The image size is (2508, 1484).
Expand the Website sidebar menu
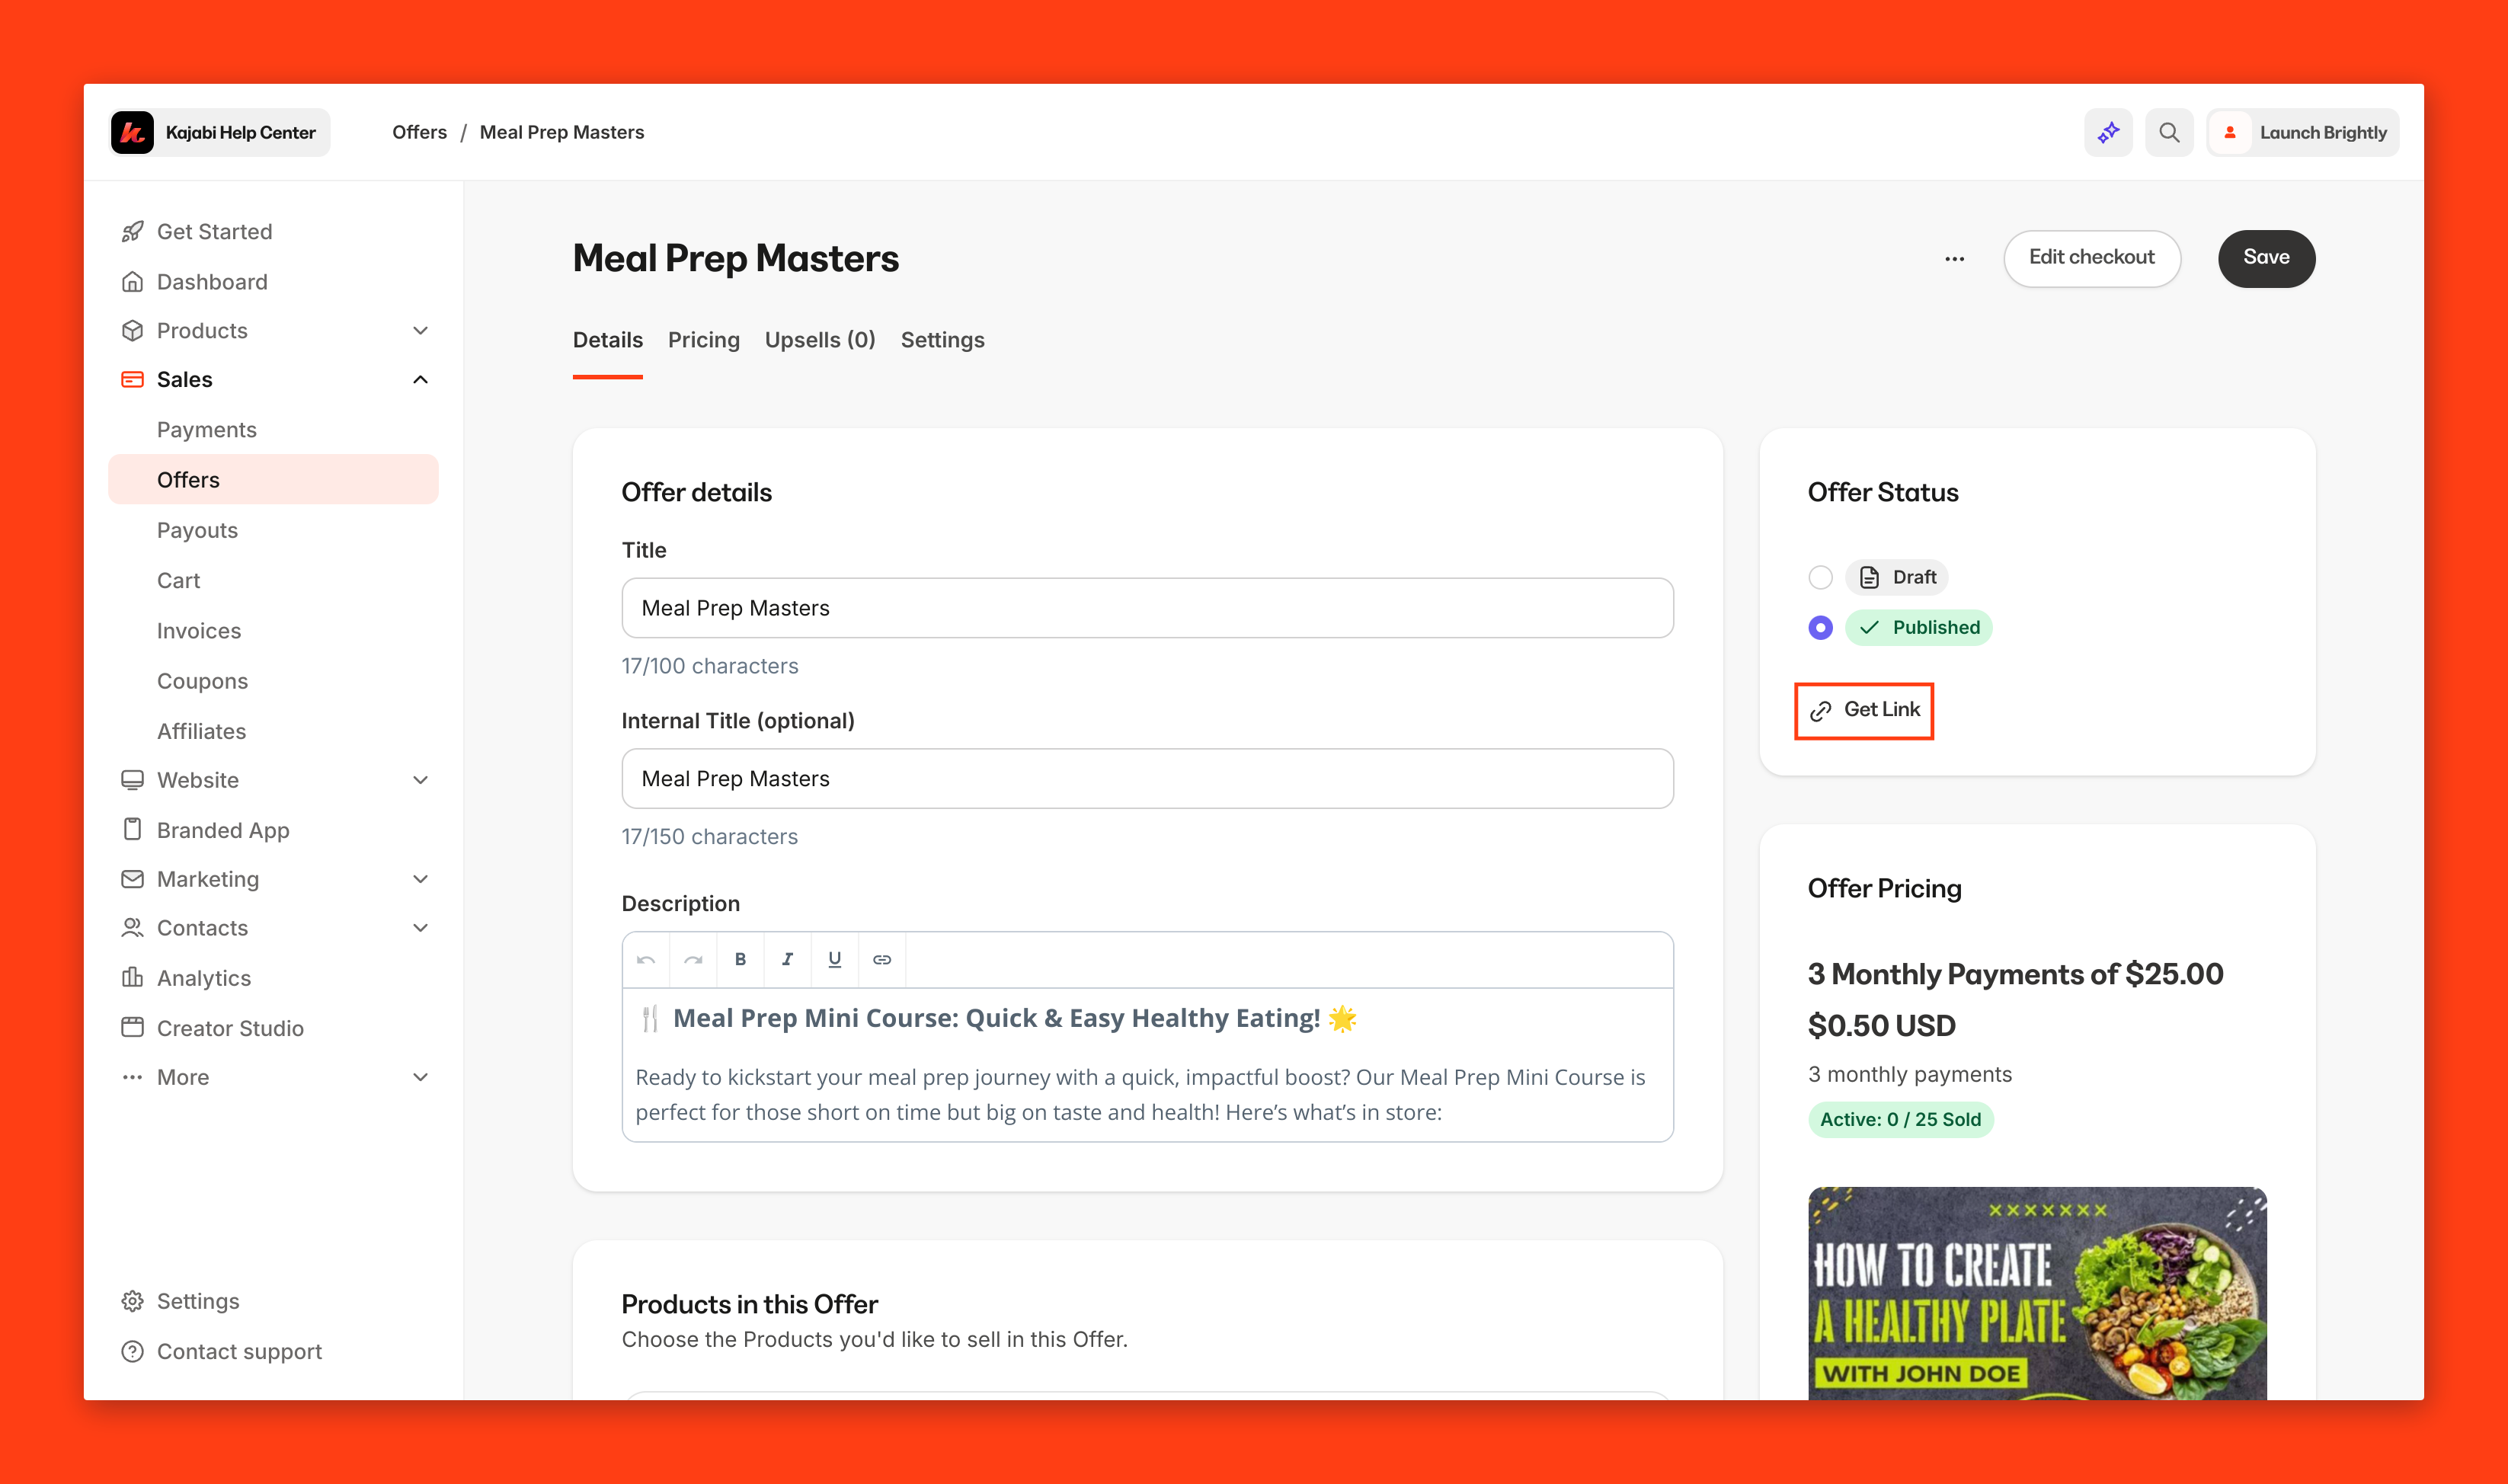420,780
